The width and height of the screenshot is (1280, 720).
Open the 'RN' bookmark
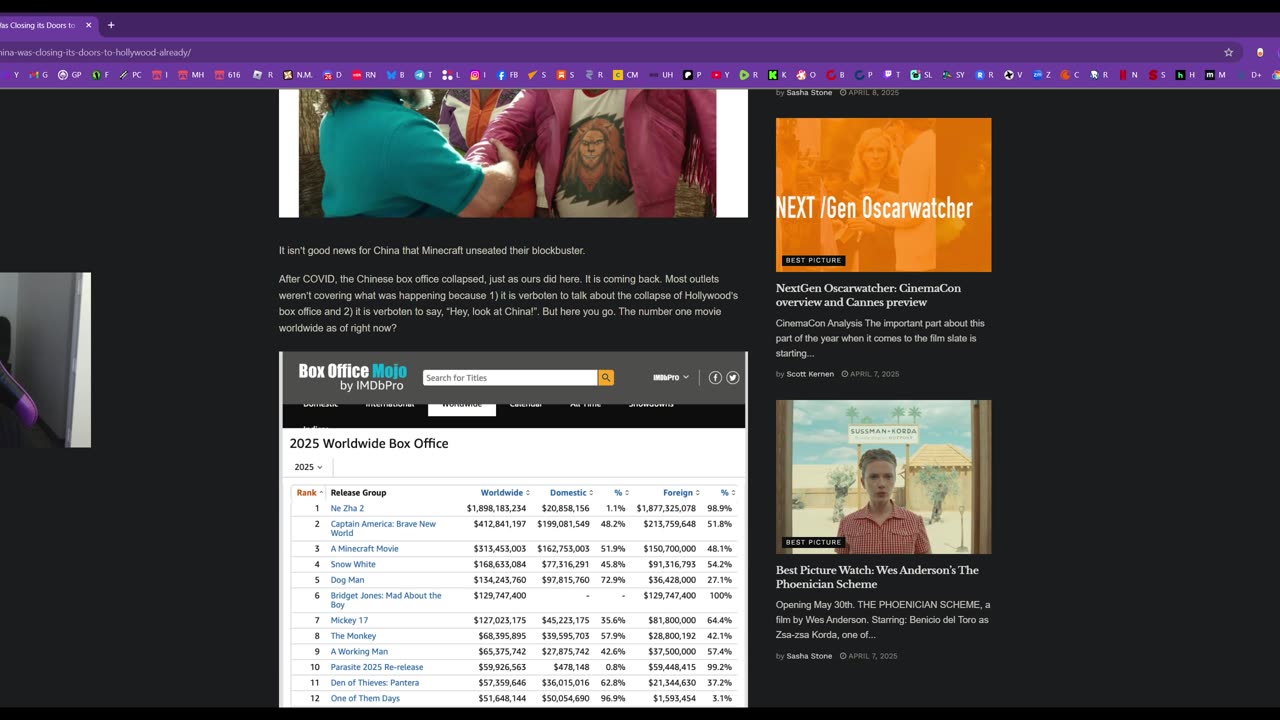click(364, 75)
